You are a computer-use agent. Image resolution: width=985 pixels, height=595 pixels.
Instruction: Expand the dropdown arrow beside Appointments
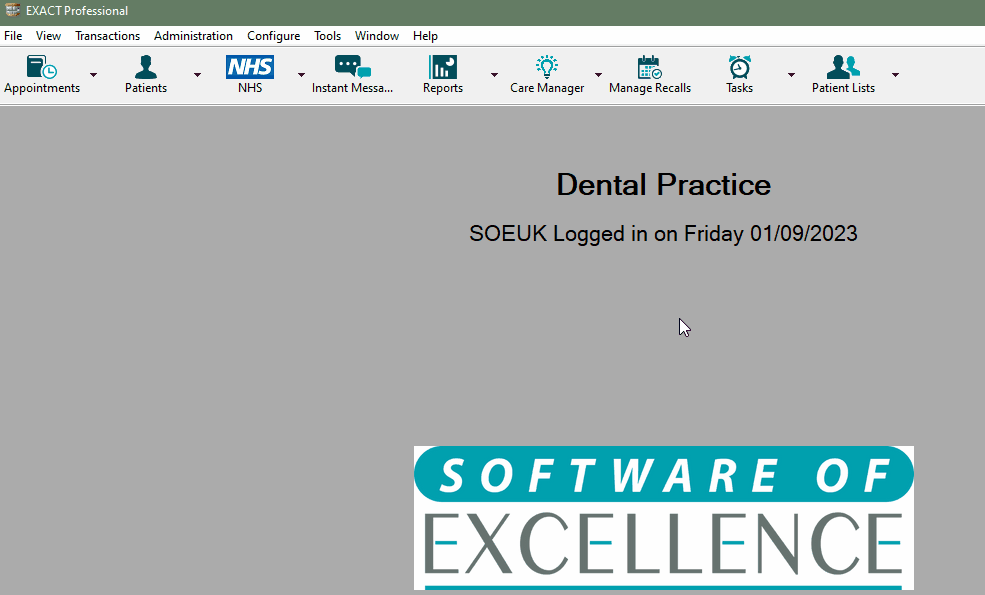[x=93, y=75]
